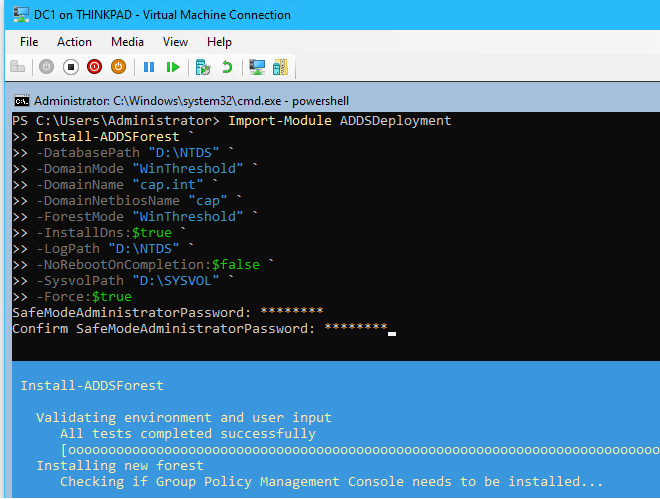Click 'Validating environment and user input' text
The width and height of the screenshot is (660, 499).
coord(184,418)
